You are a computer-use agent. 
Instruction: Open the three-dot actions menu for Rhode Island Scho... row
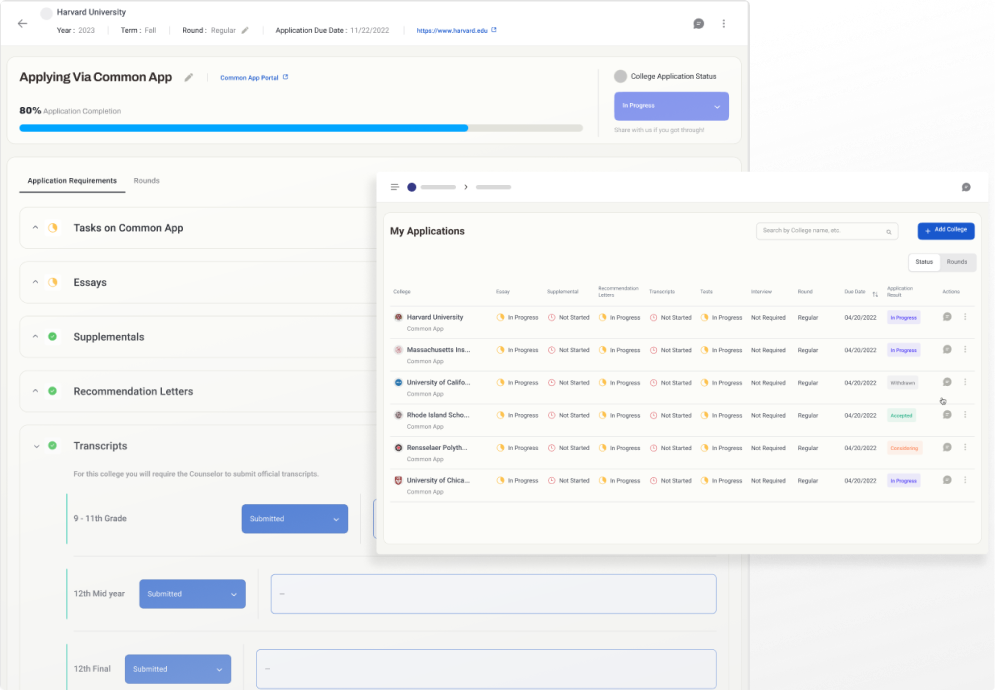[x=965, y=415]
